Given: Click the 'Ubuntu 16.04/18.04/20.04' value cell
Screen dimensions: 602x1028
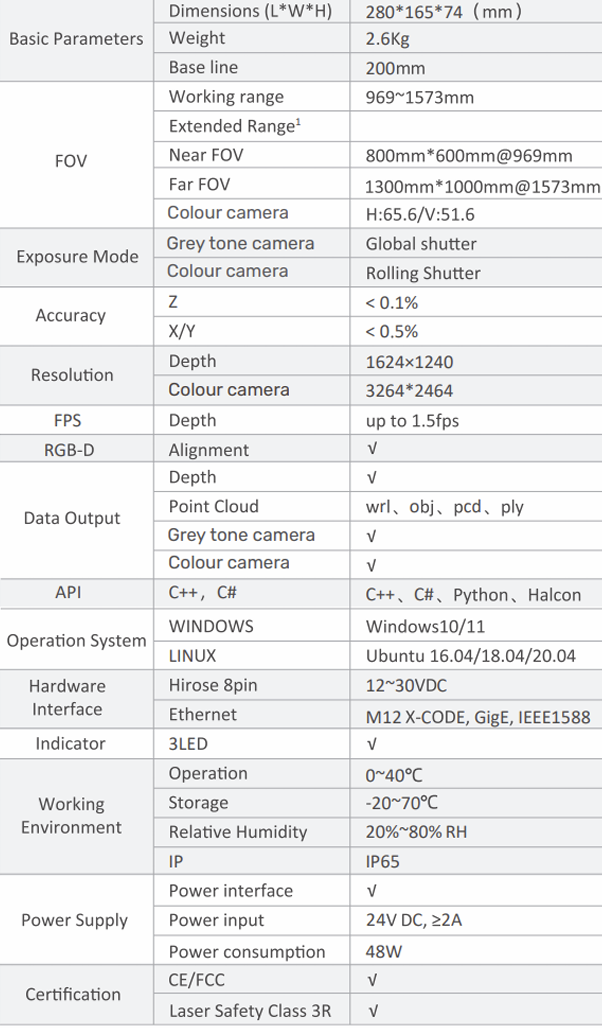Looking at the screenshot, I should 470,657.
